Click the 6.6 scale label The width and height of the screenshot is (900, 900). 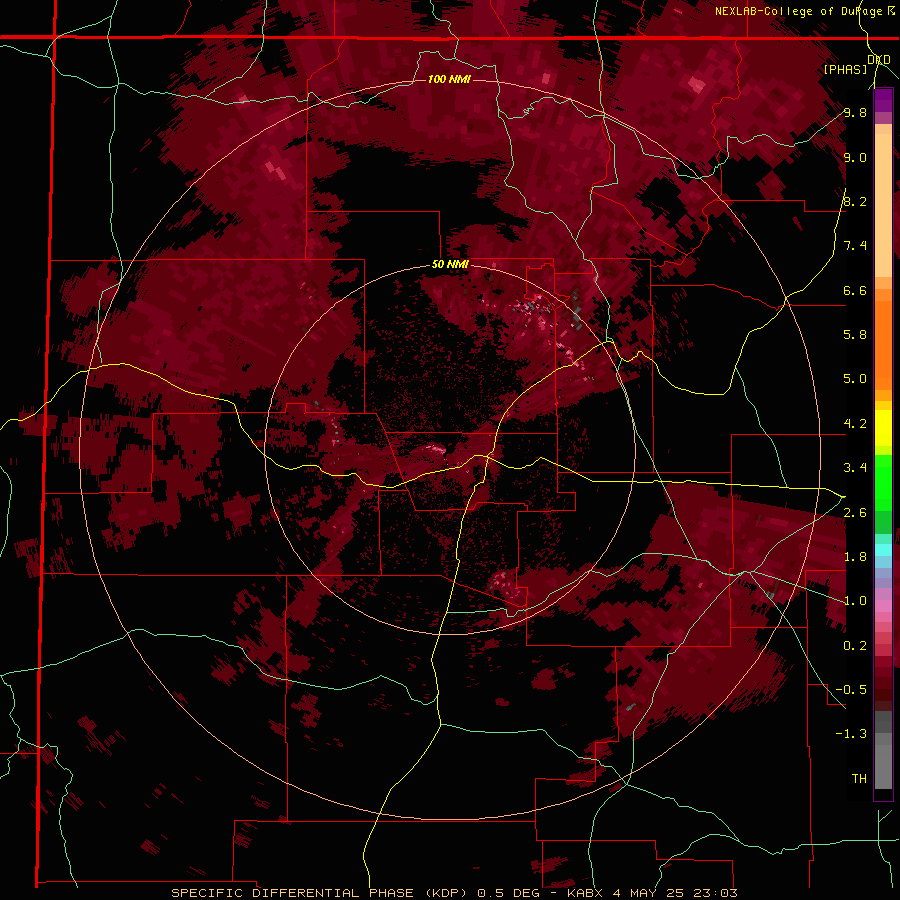[855, 290]
